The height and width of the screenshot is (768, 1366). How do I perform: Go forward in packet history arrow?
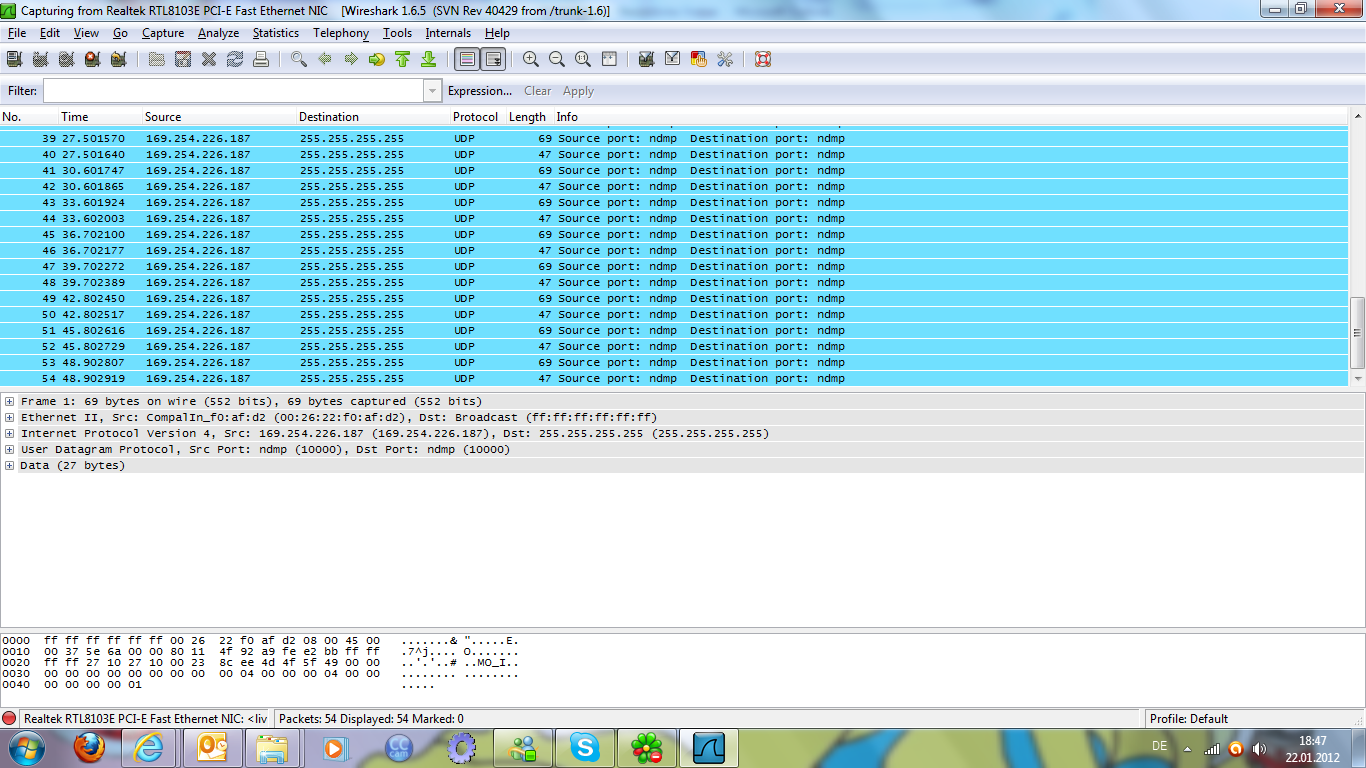coord(351,59)
